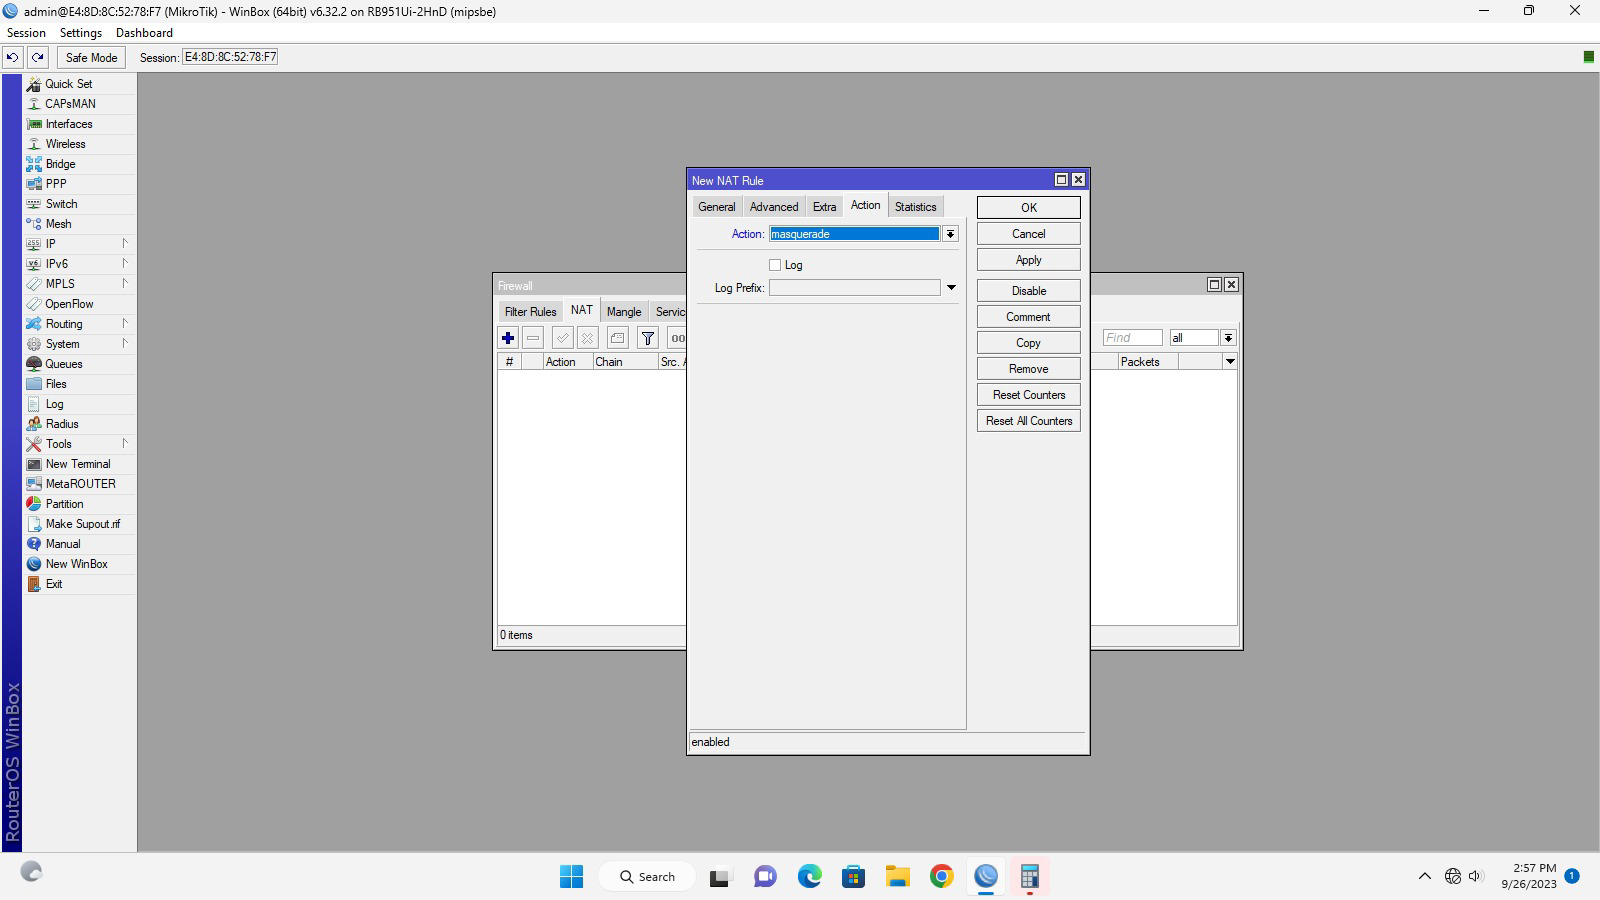The width and height of the screenshot is (1600, 900).
Task: Open Filter Rules tab in Firewall
Action: pyautogui.click(x=530, y=312)
